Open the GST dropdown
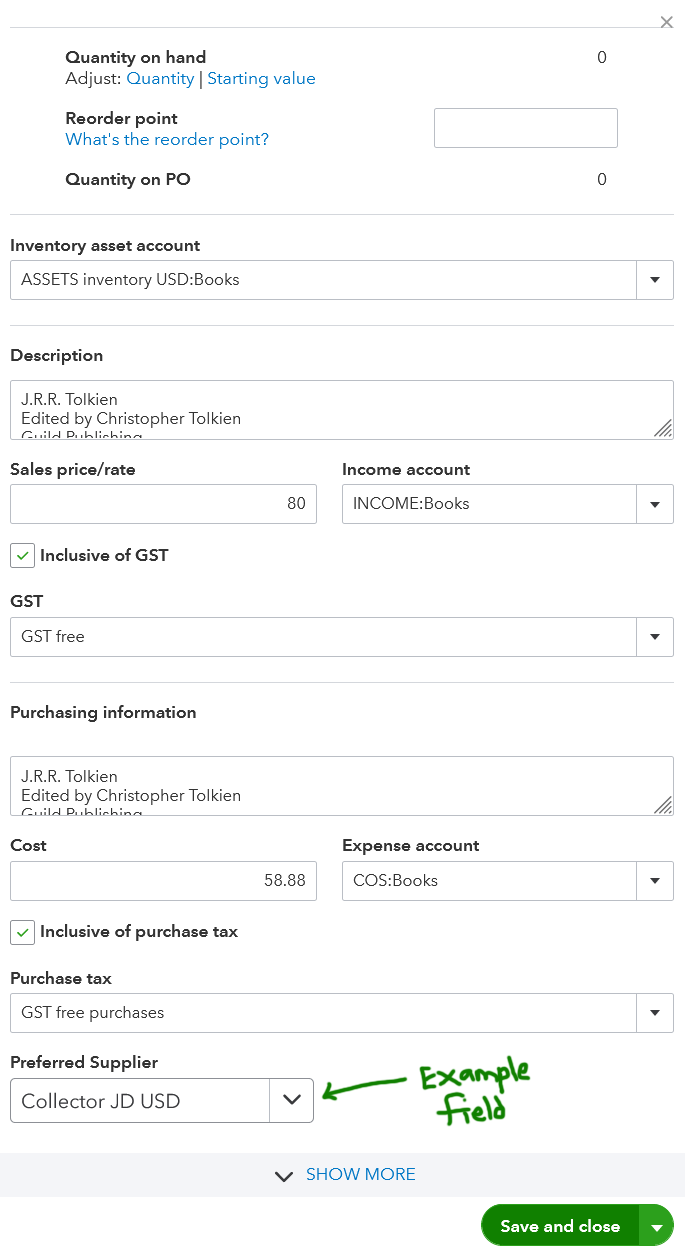This screenshot has width=685, height=1256. [x=655, y=637]
